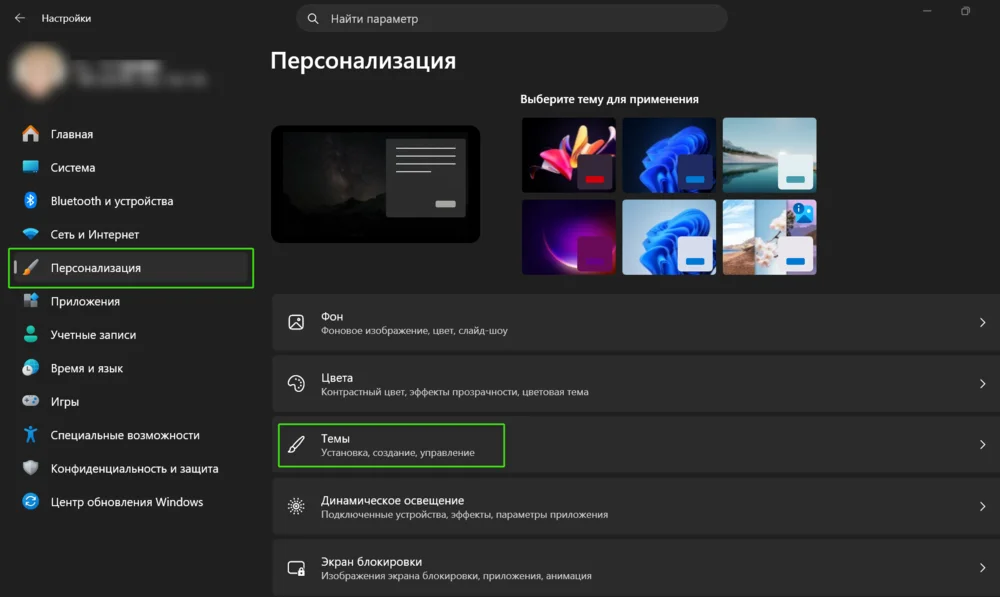Click the Приложения apps icon
This screenshot has height=597, width=1000.
30,301
